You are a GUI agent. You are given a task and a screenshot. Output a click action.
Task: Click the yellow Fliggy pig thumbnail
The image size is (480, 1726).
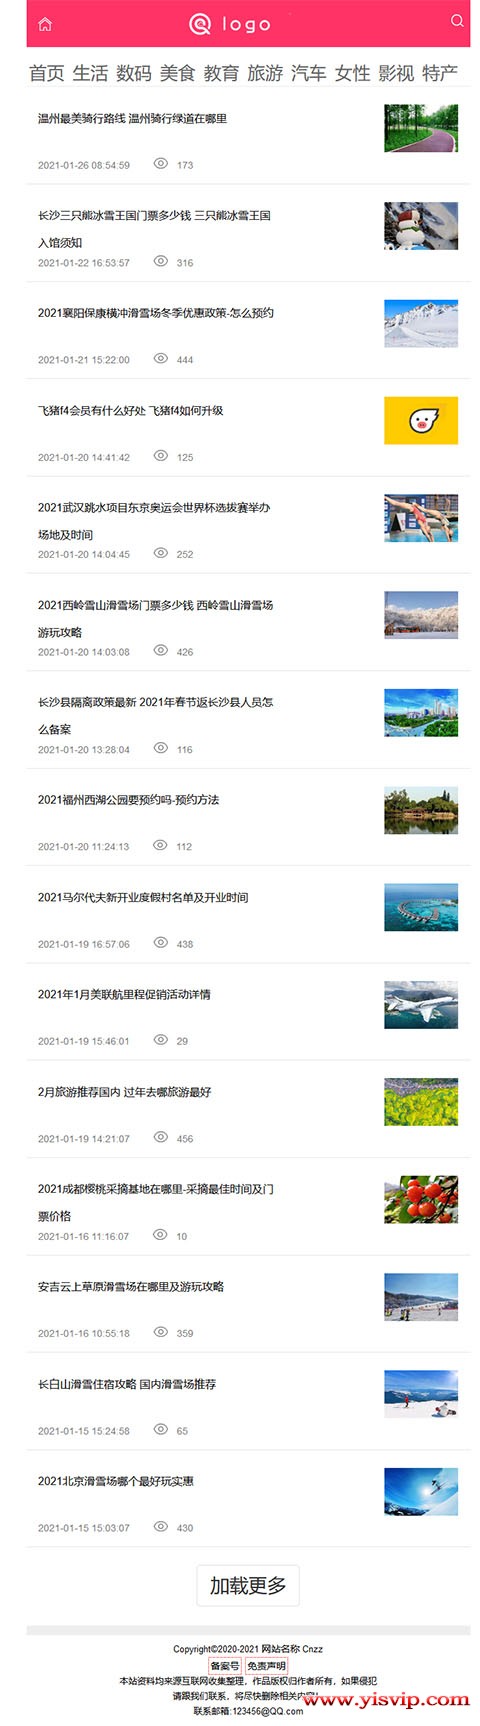pos(421,420)
